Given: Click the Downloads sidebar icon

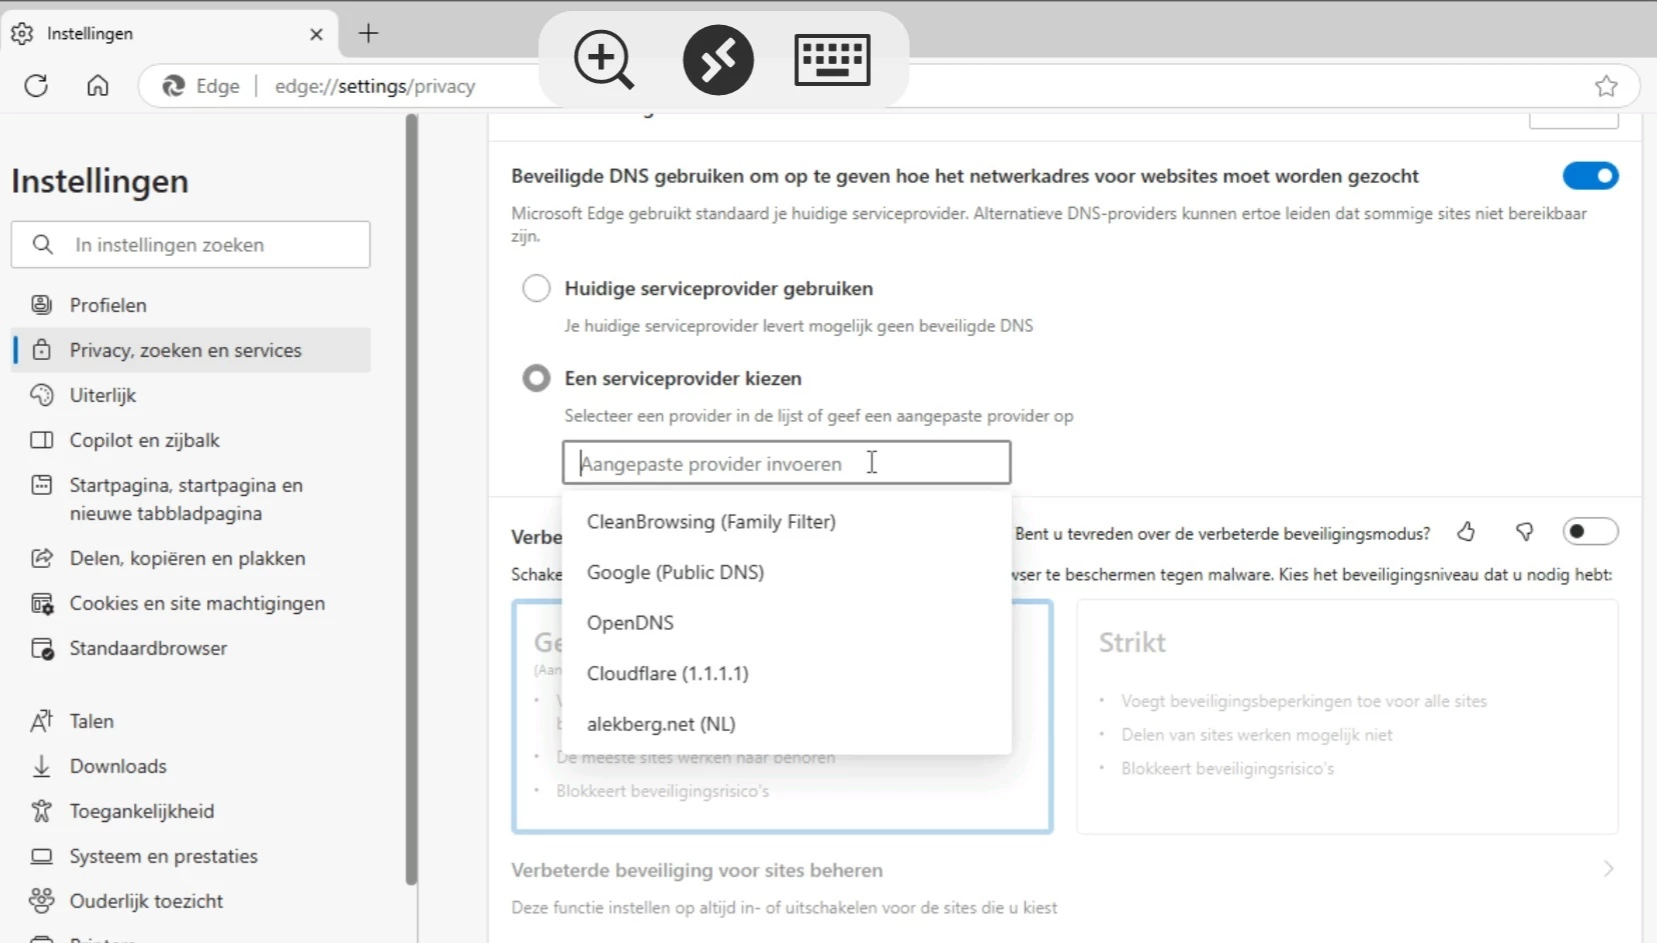Looking at the screenshot, I should coord(41,766).
